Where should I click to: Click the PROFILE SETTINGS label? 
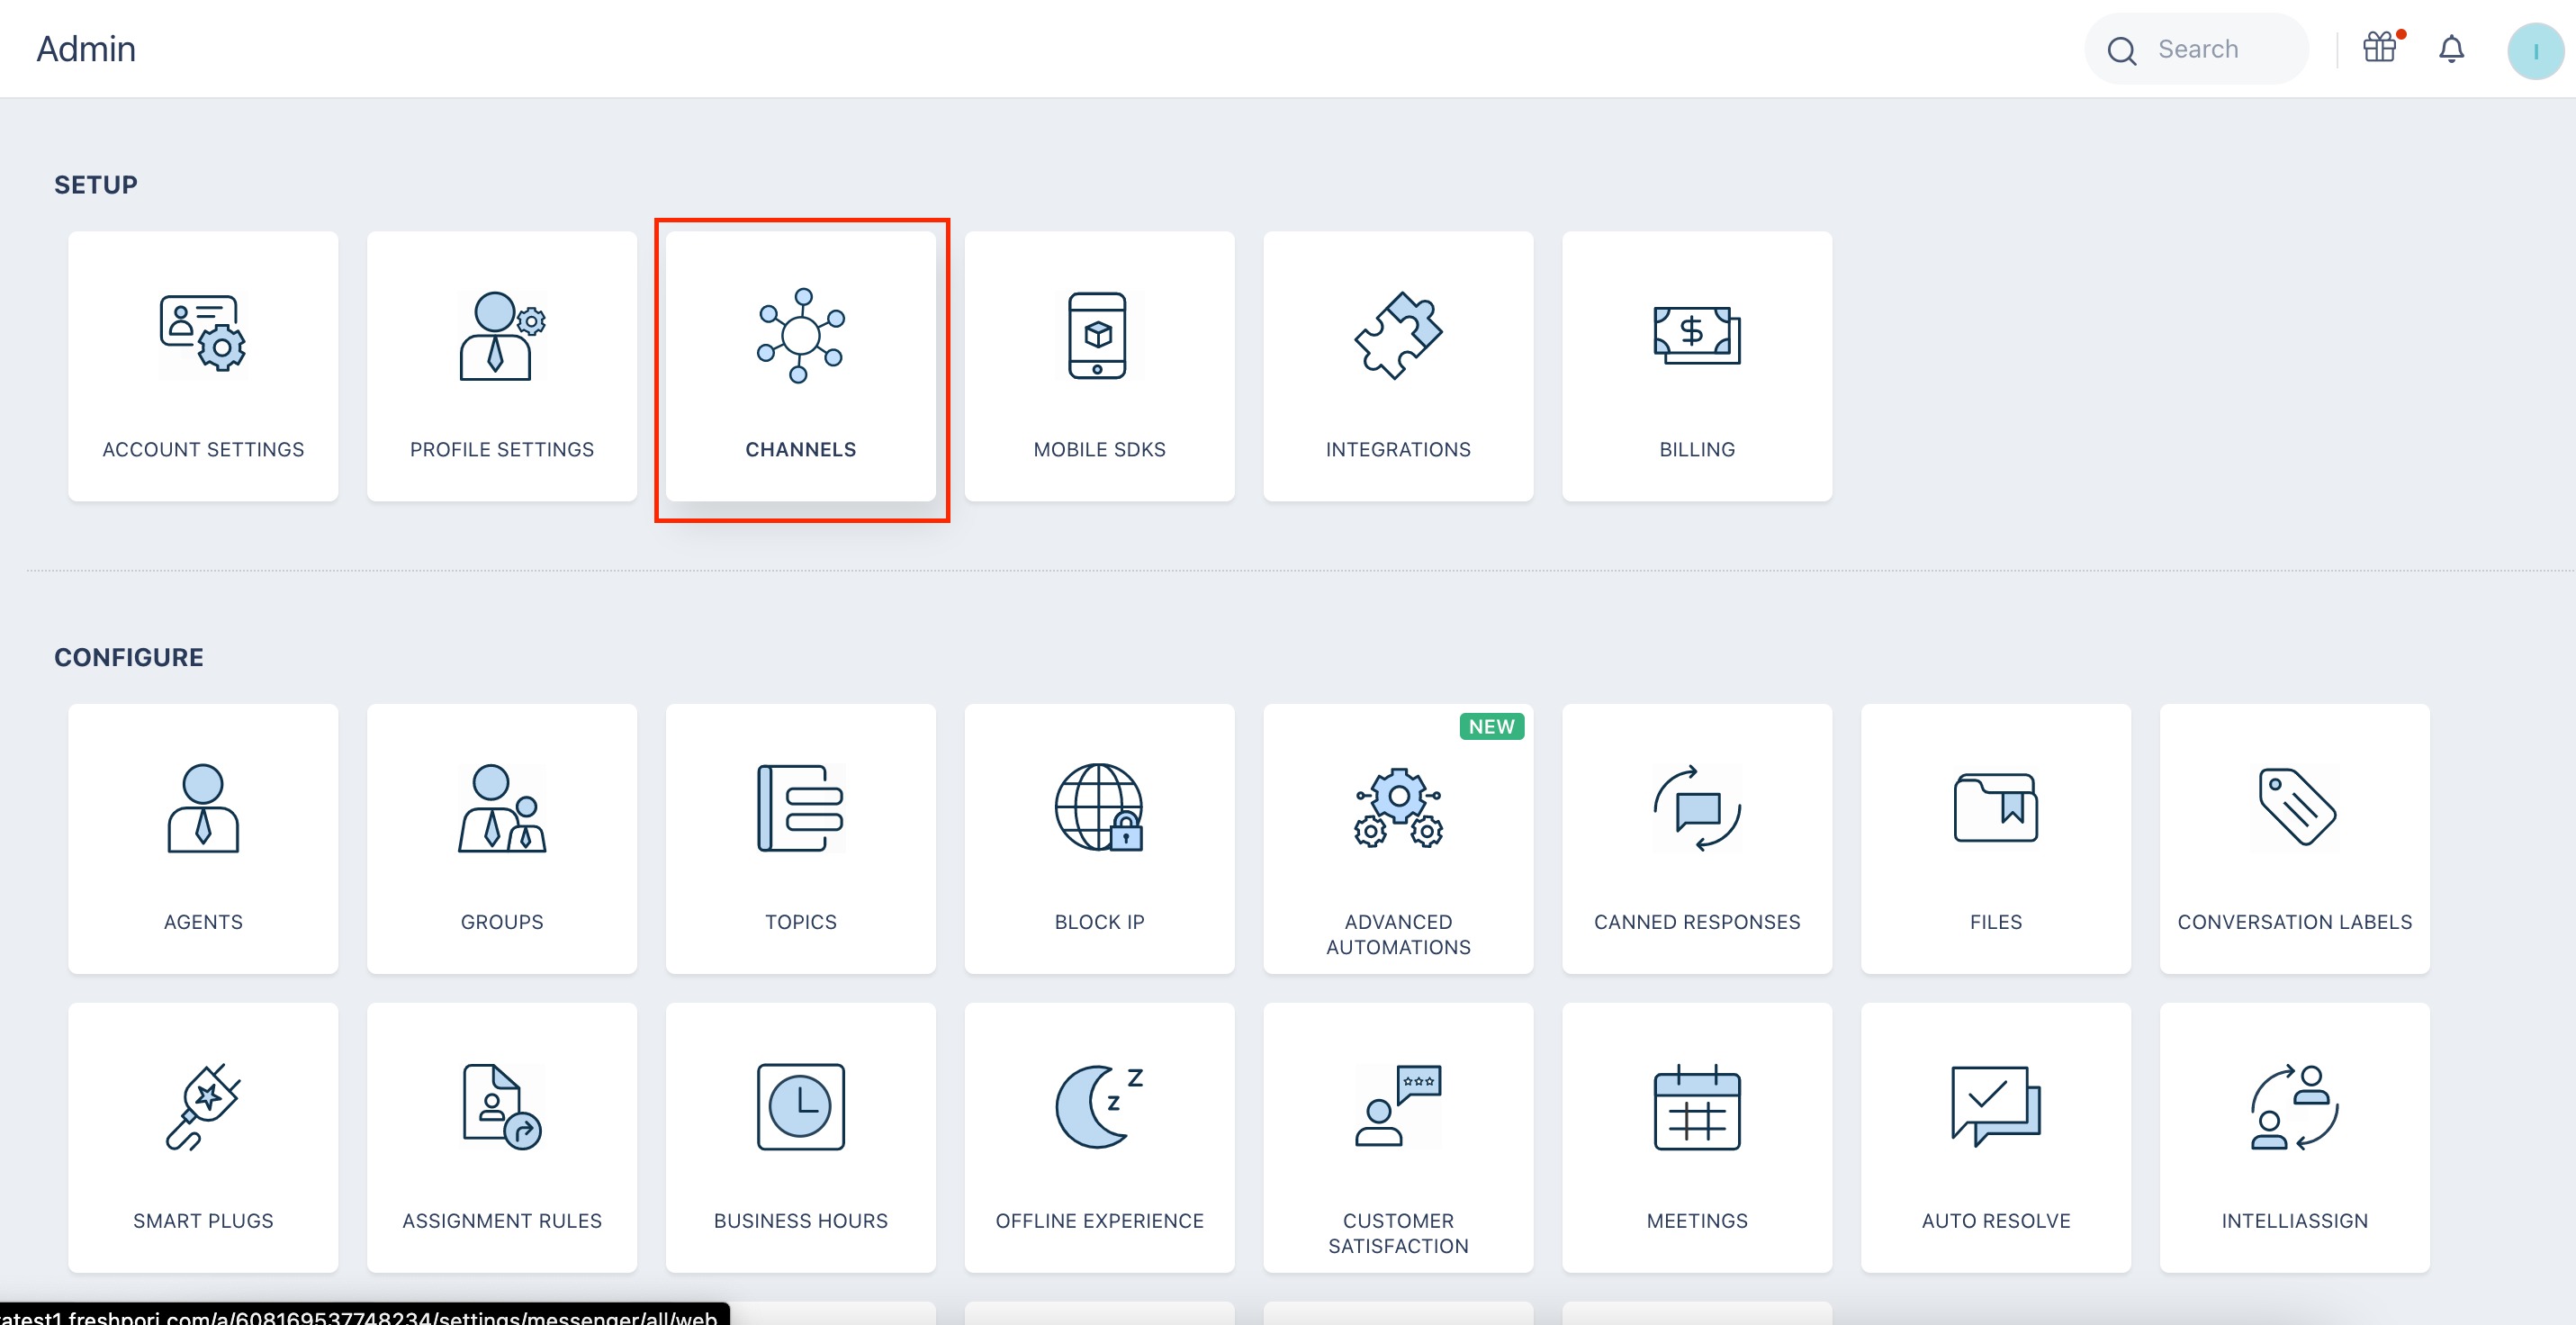pos(502,450)
